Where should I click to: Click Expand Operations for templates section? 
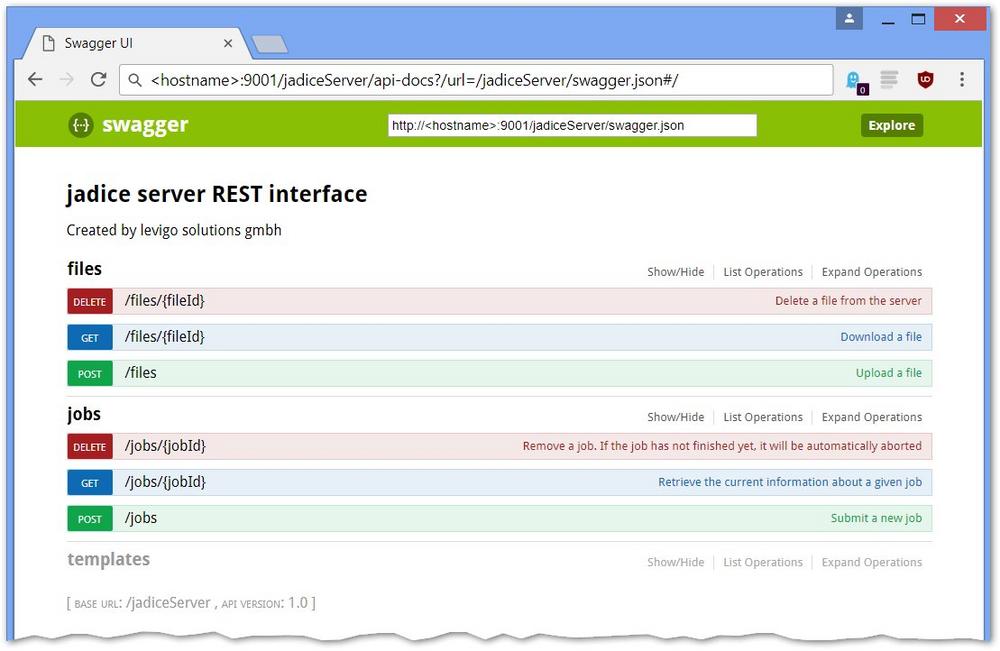[x=872, y=562]
